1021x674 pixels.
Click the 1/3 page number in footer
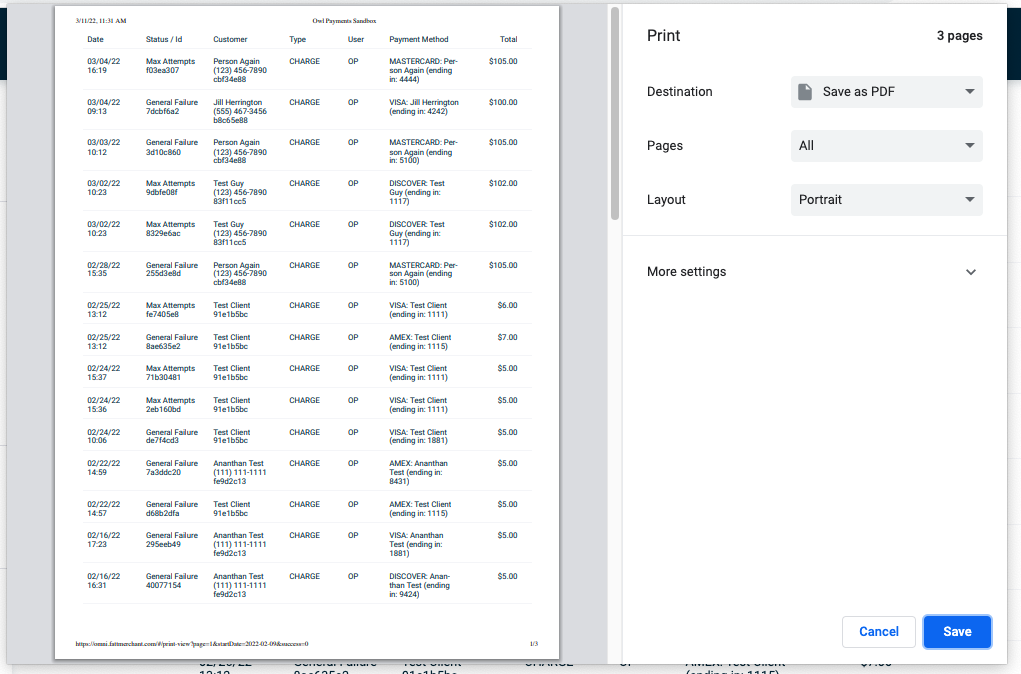534,644
